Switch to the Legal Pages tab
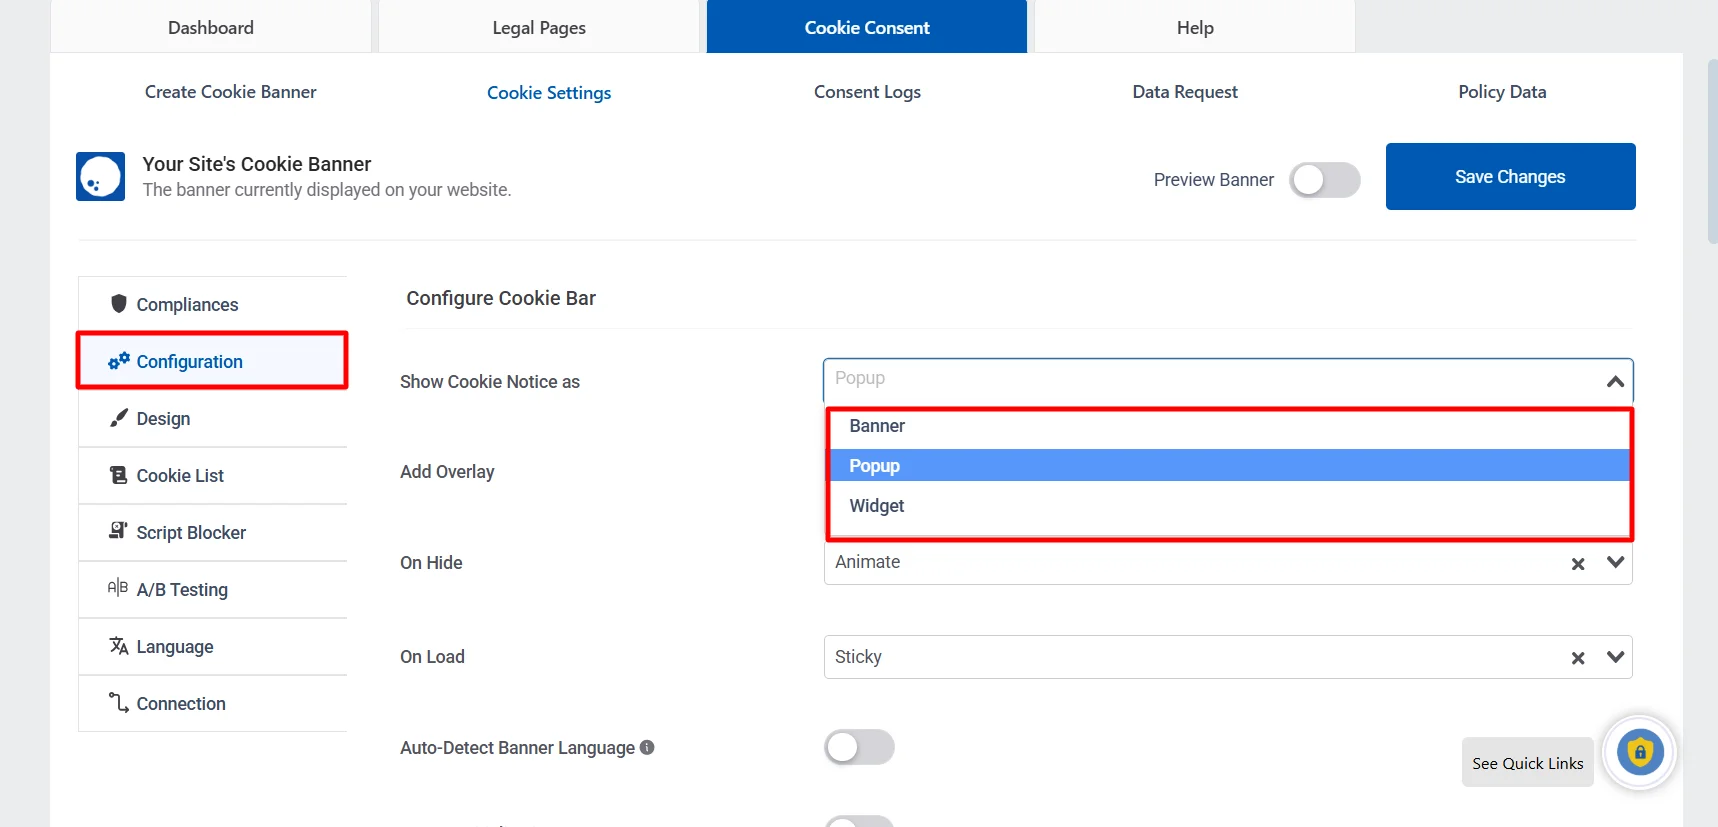This screenshot has height=827, width=1718. click(x=539, y=27)
